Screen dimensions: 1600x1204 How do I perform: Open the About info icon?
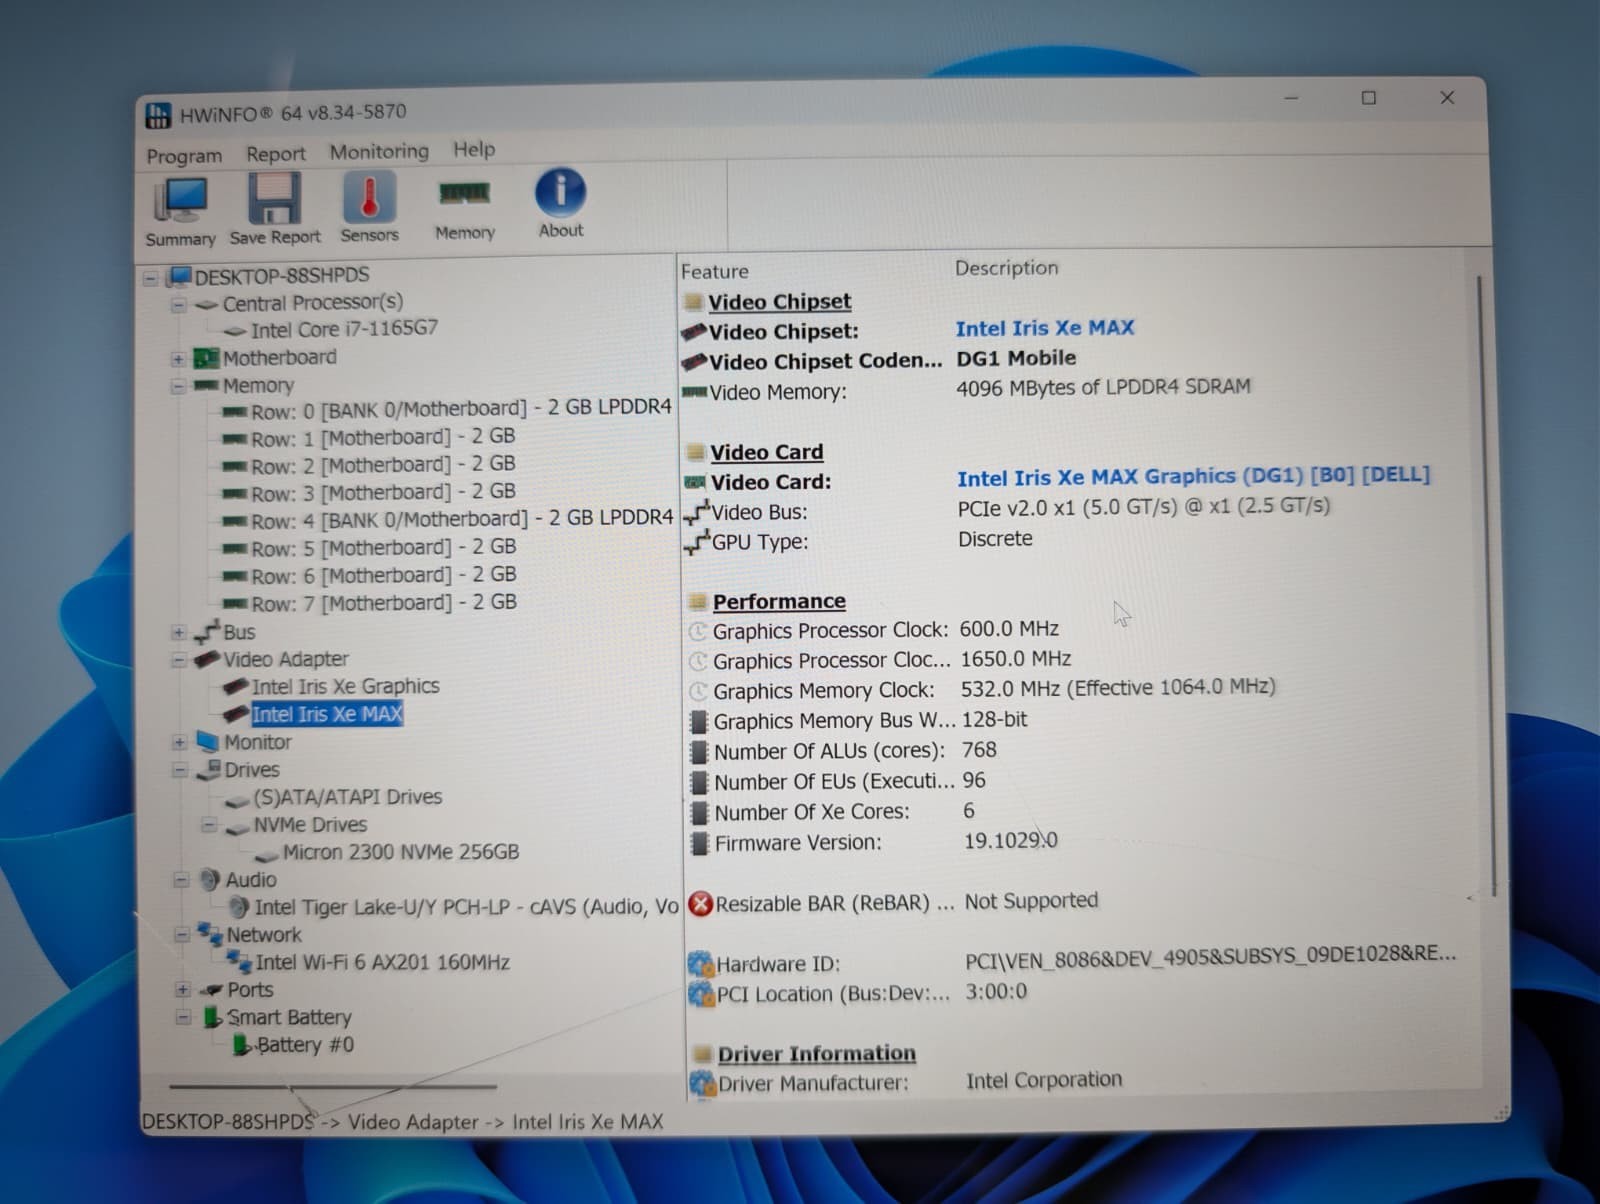(560, 191)
